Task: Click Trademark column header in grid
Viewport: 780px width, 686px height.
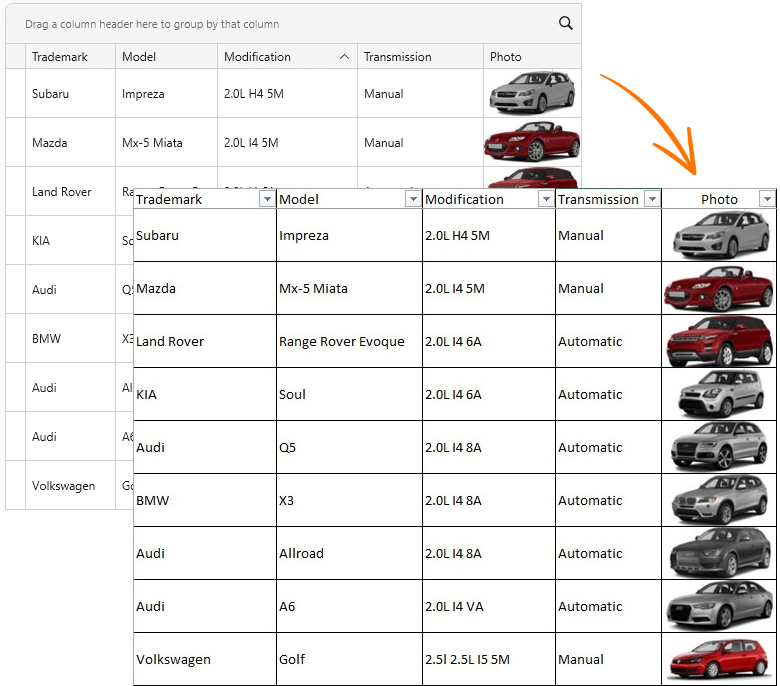Action: (71, 57)
